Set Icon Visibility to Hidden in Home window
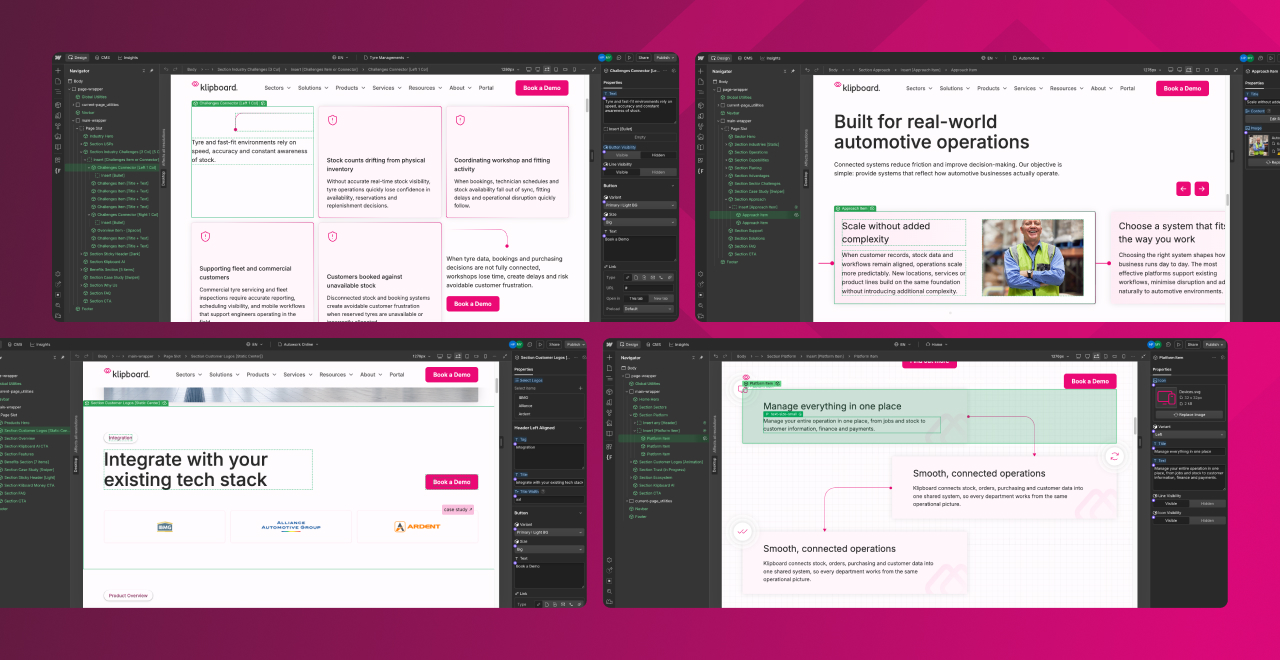This screenshot has width=1280, height=660. click(x=1207, y=520)
